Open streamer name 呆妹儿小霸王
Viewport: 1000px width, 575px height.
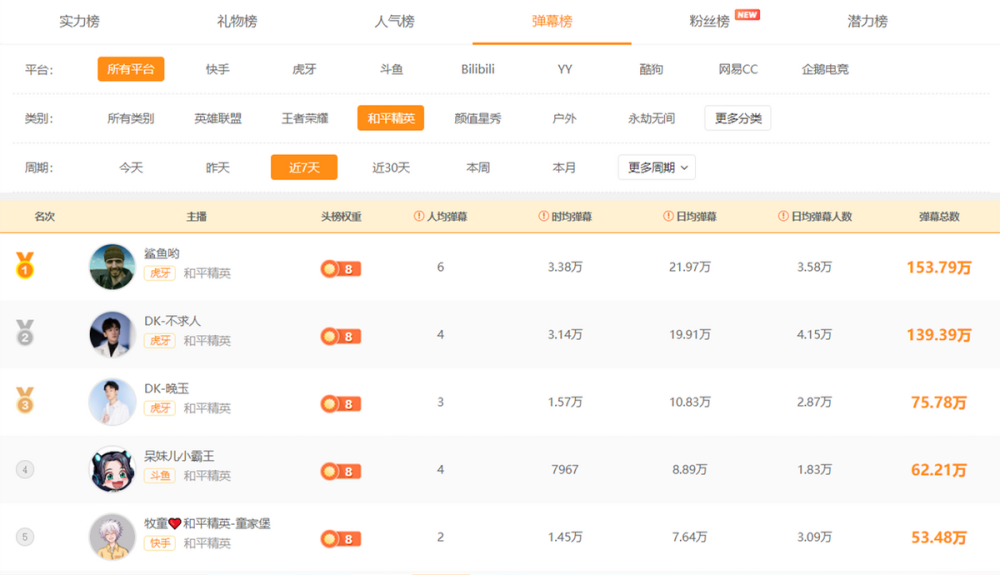pyautogui.click(x=179, y=456)
